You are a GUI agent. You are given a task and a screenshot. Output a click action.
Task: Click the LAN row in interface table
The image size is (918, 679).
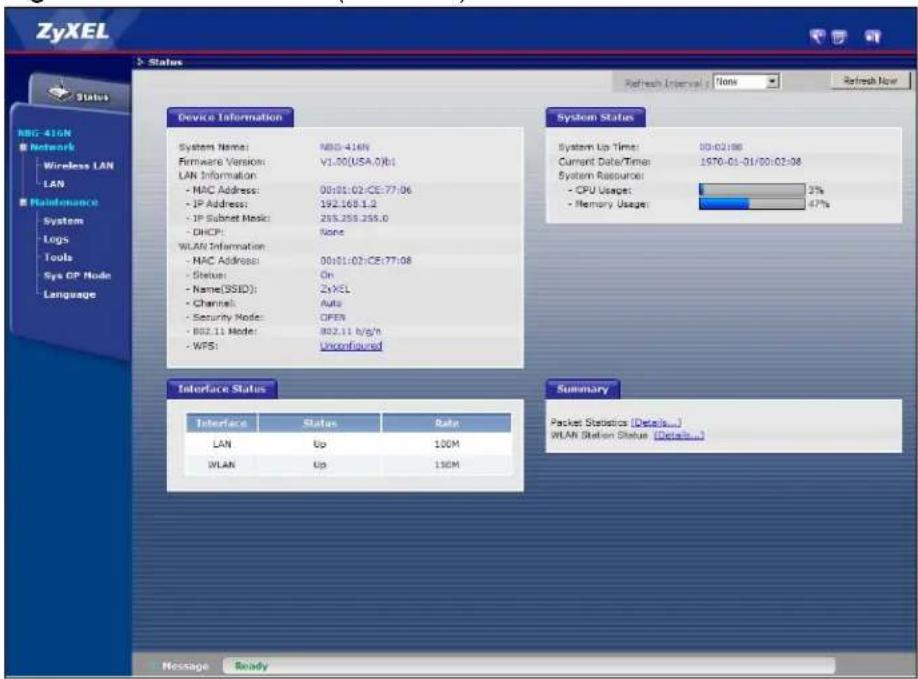pyautogui.click(x=348, y=444)
